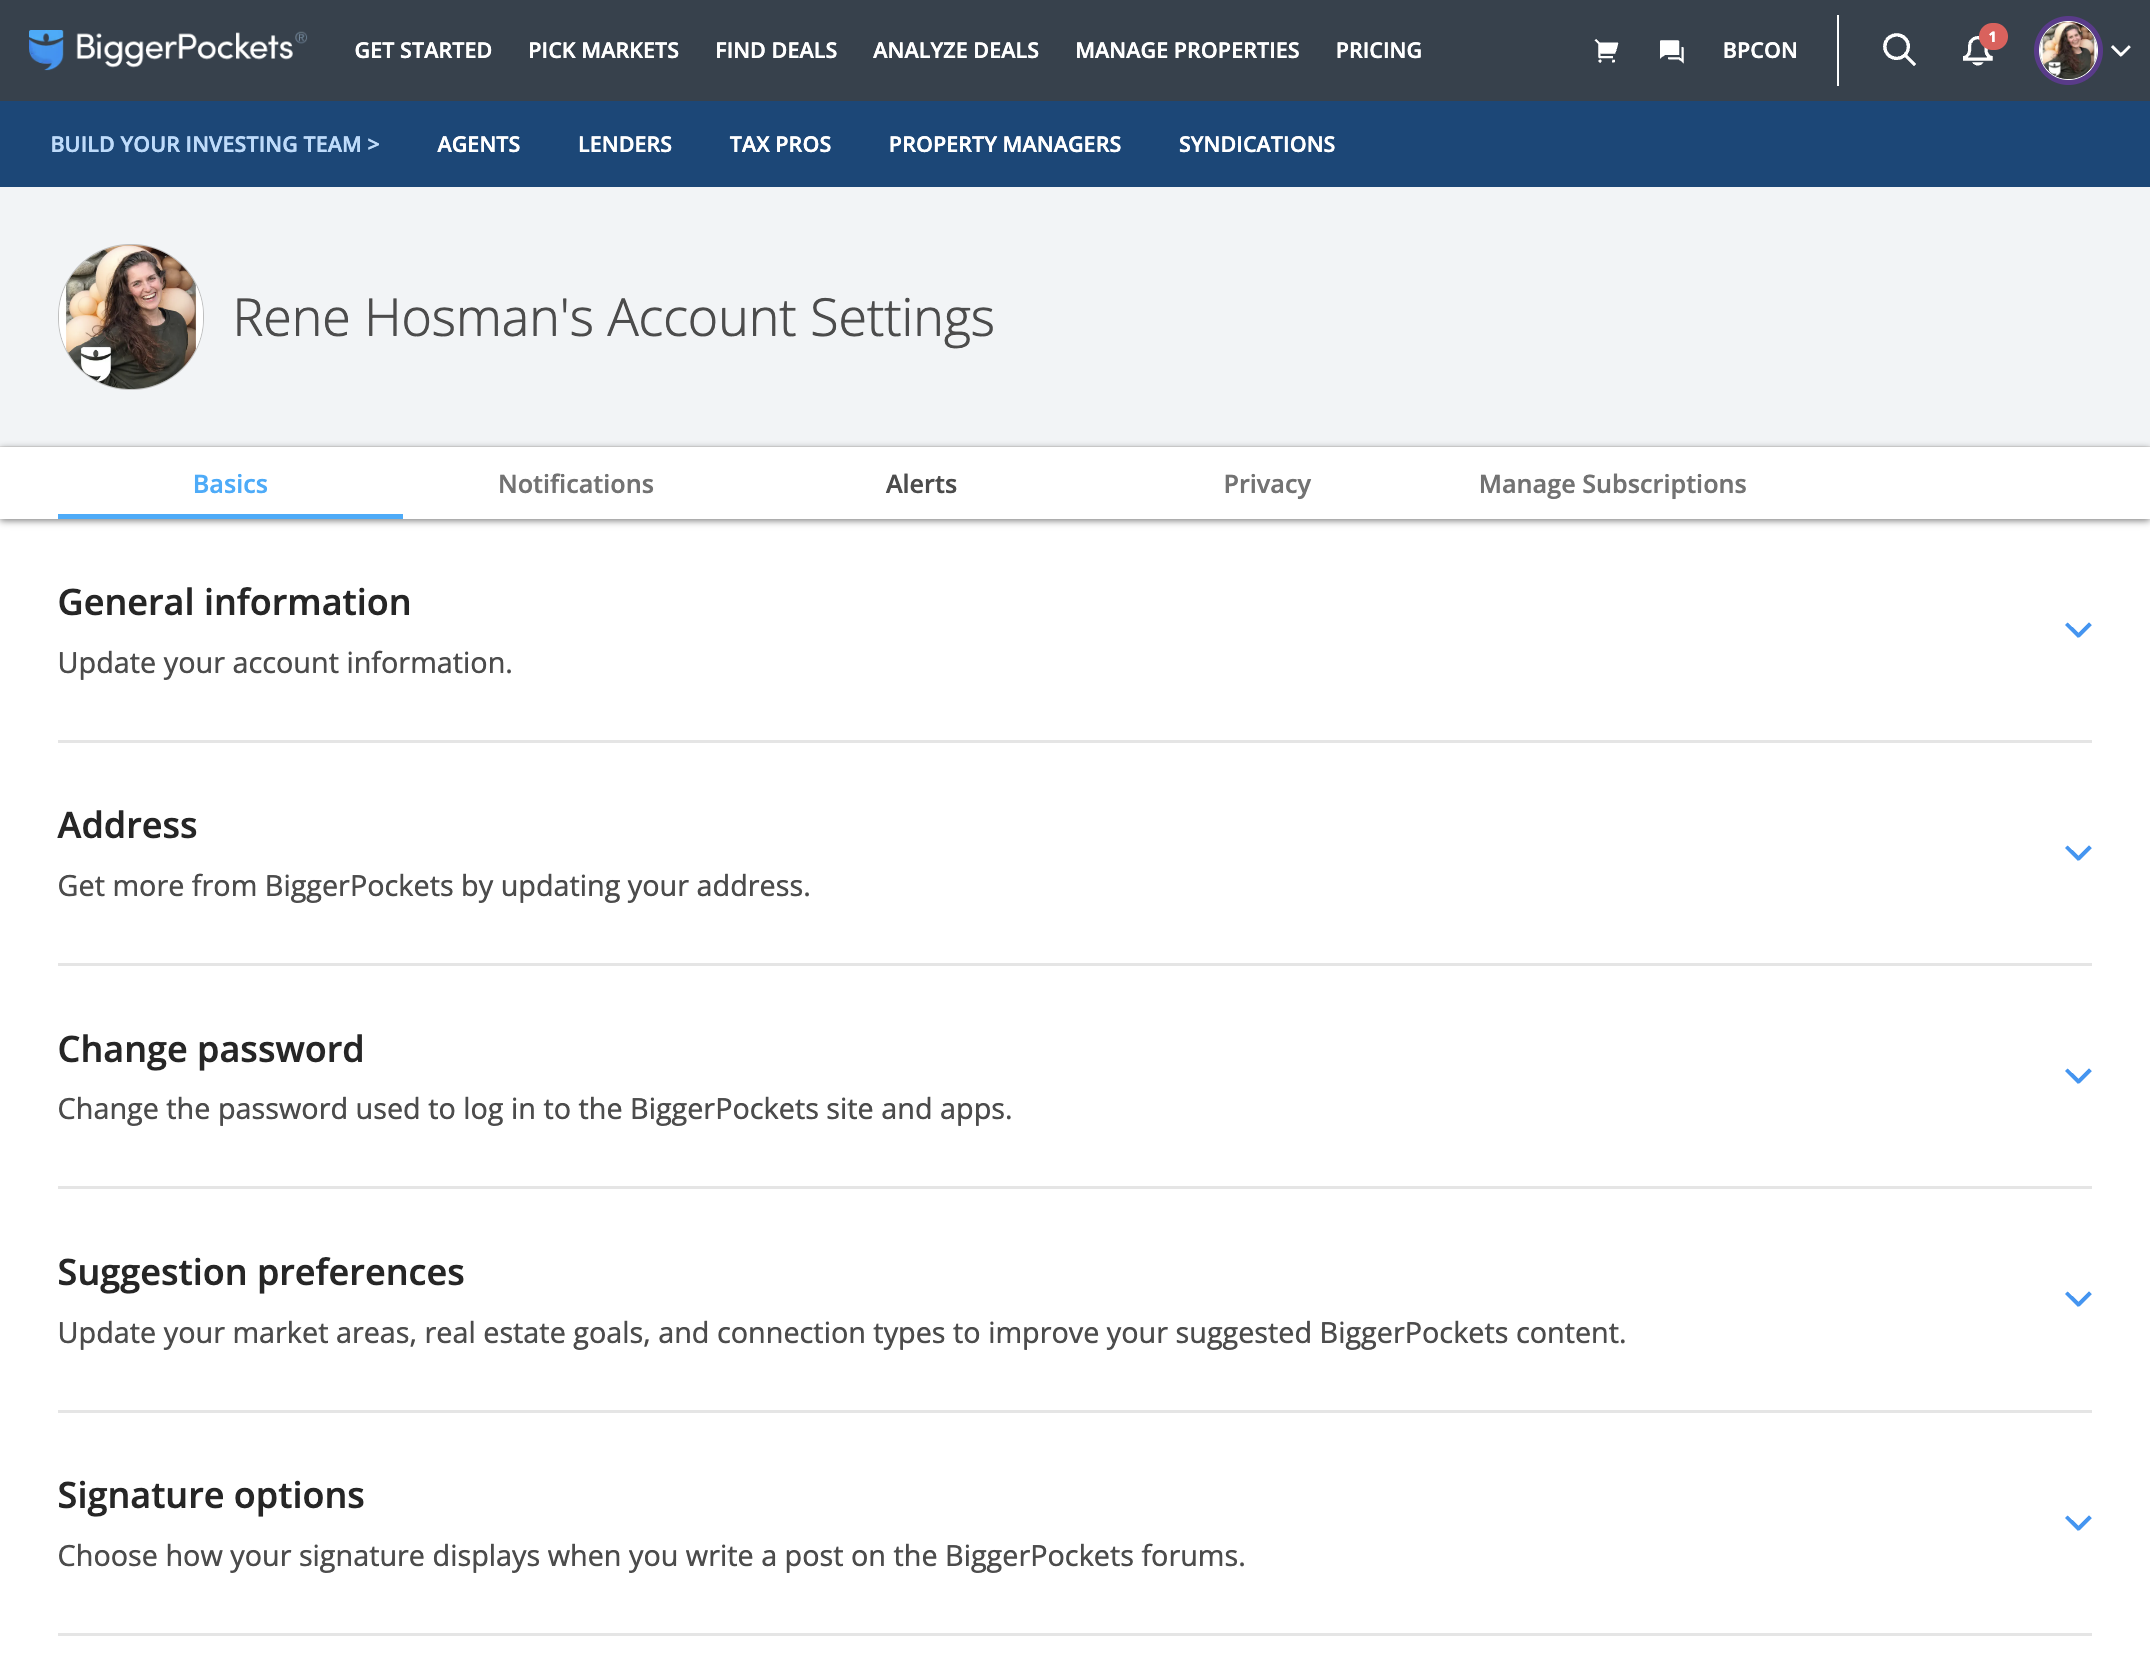Click the user avatar in top bar
This screenshot has height=1666, width=2150.
2066,50
